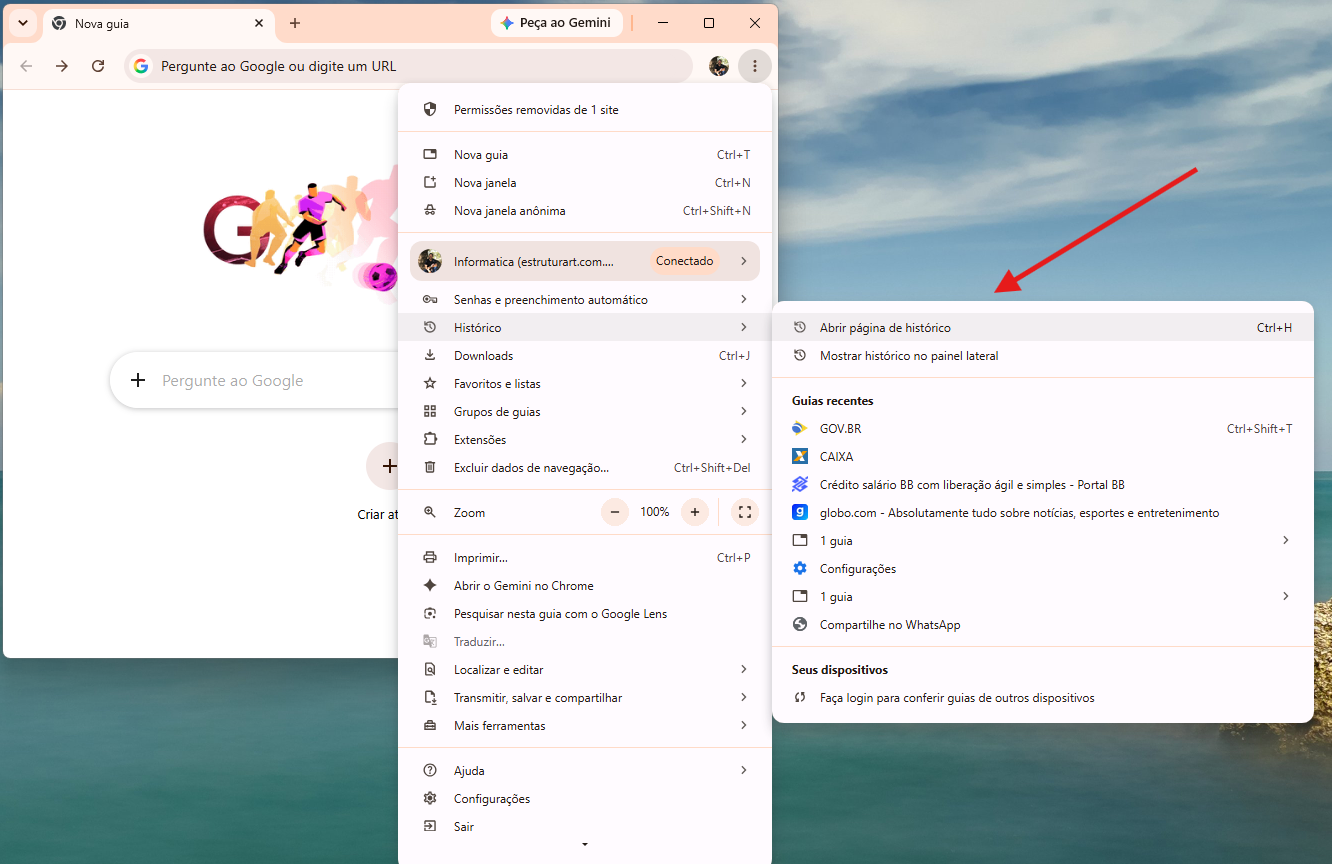Click the Google football doodle
Image resolution: width=1332 pixels, height=864 pixels.
(x=300, y=233)
